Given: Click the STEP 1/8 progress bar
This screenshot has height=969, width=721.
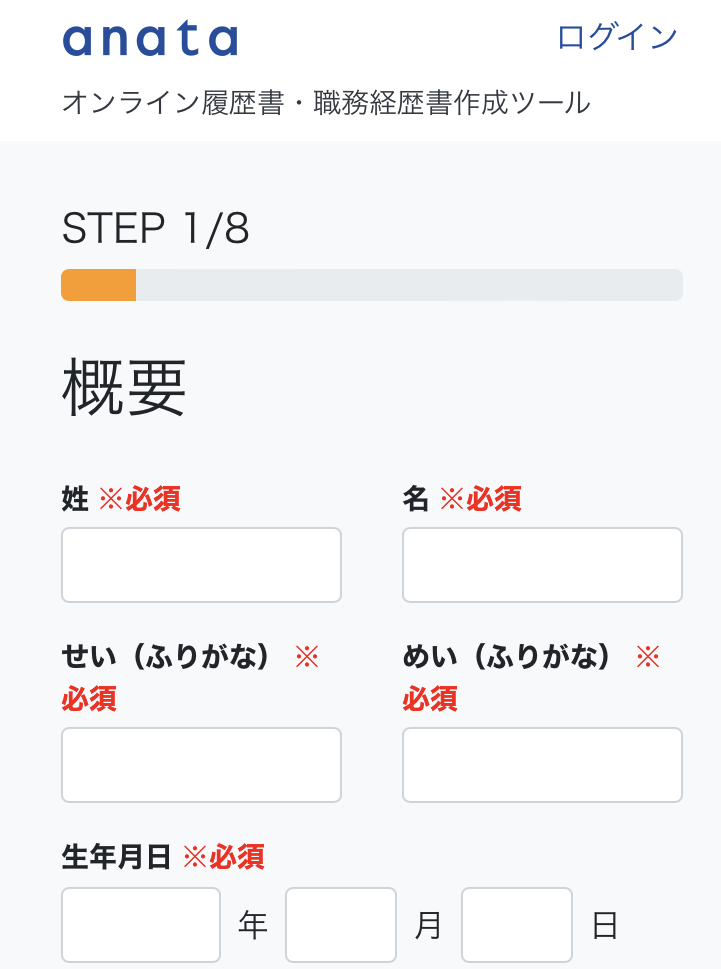Looking at the screenshot, I should [x=370, y=285].
